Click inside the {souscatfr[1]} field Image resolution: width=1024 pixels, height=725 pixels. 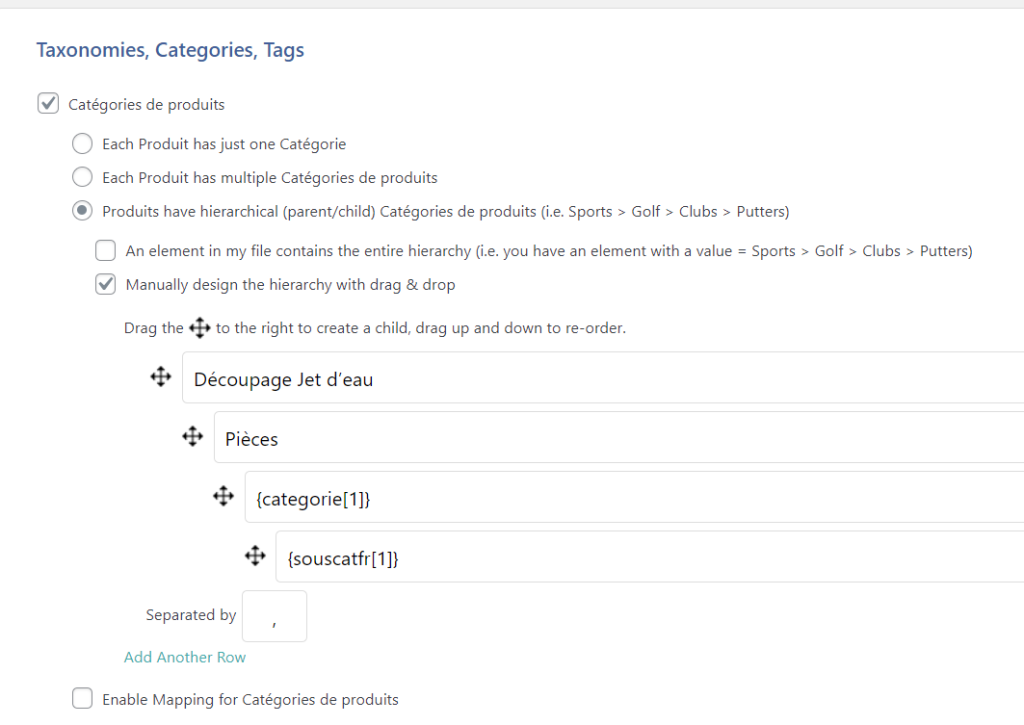645,557
